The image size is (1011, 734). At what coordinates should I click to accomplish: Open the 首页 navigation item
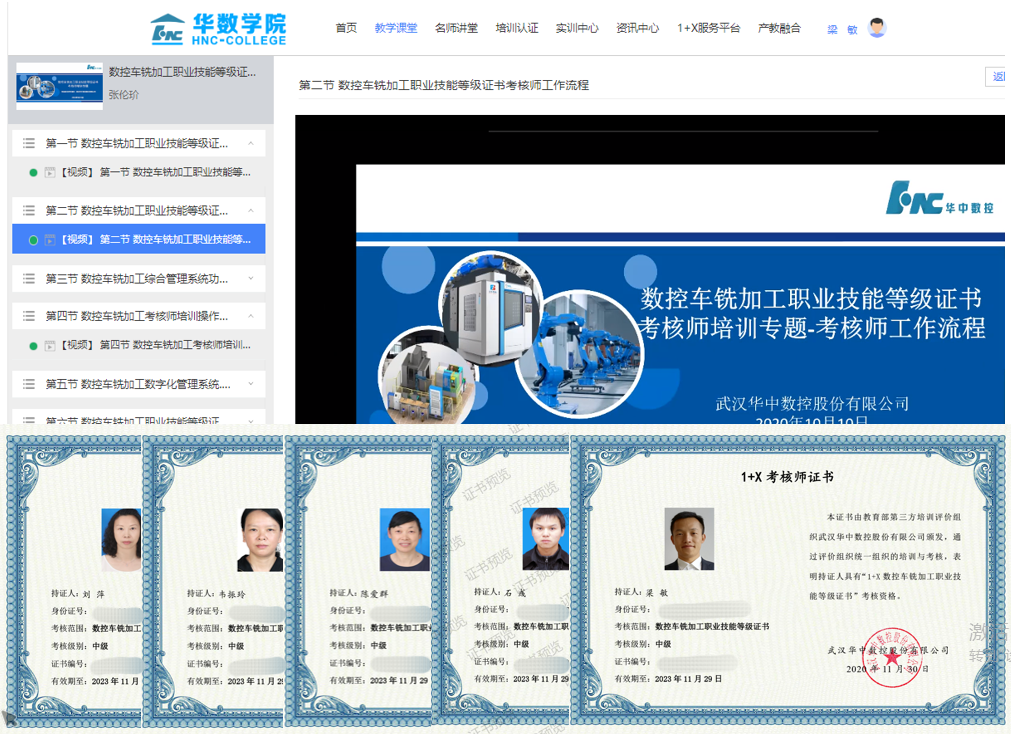pos(346,28)
